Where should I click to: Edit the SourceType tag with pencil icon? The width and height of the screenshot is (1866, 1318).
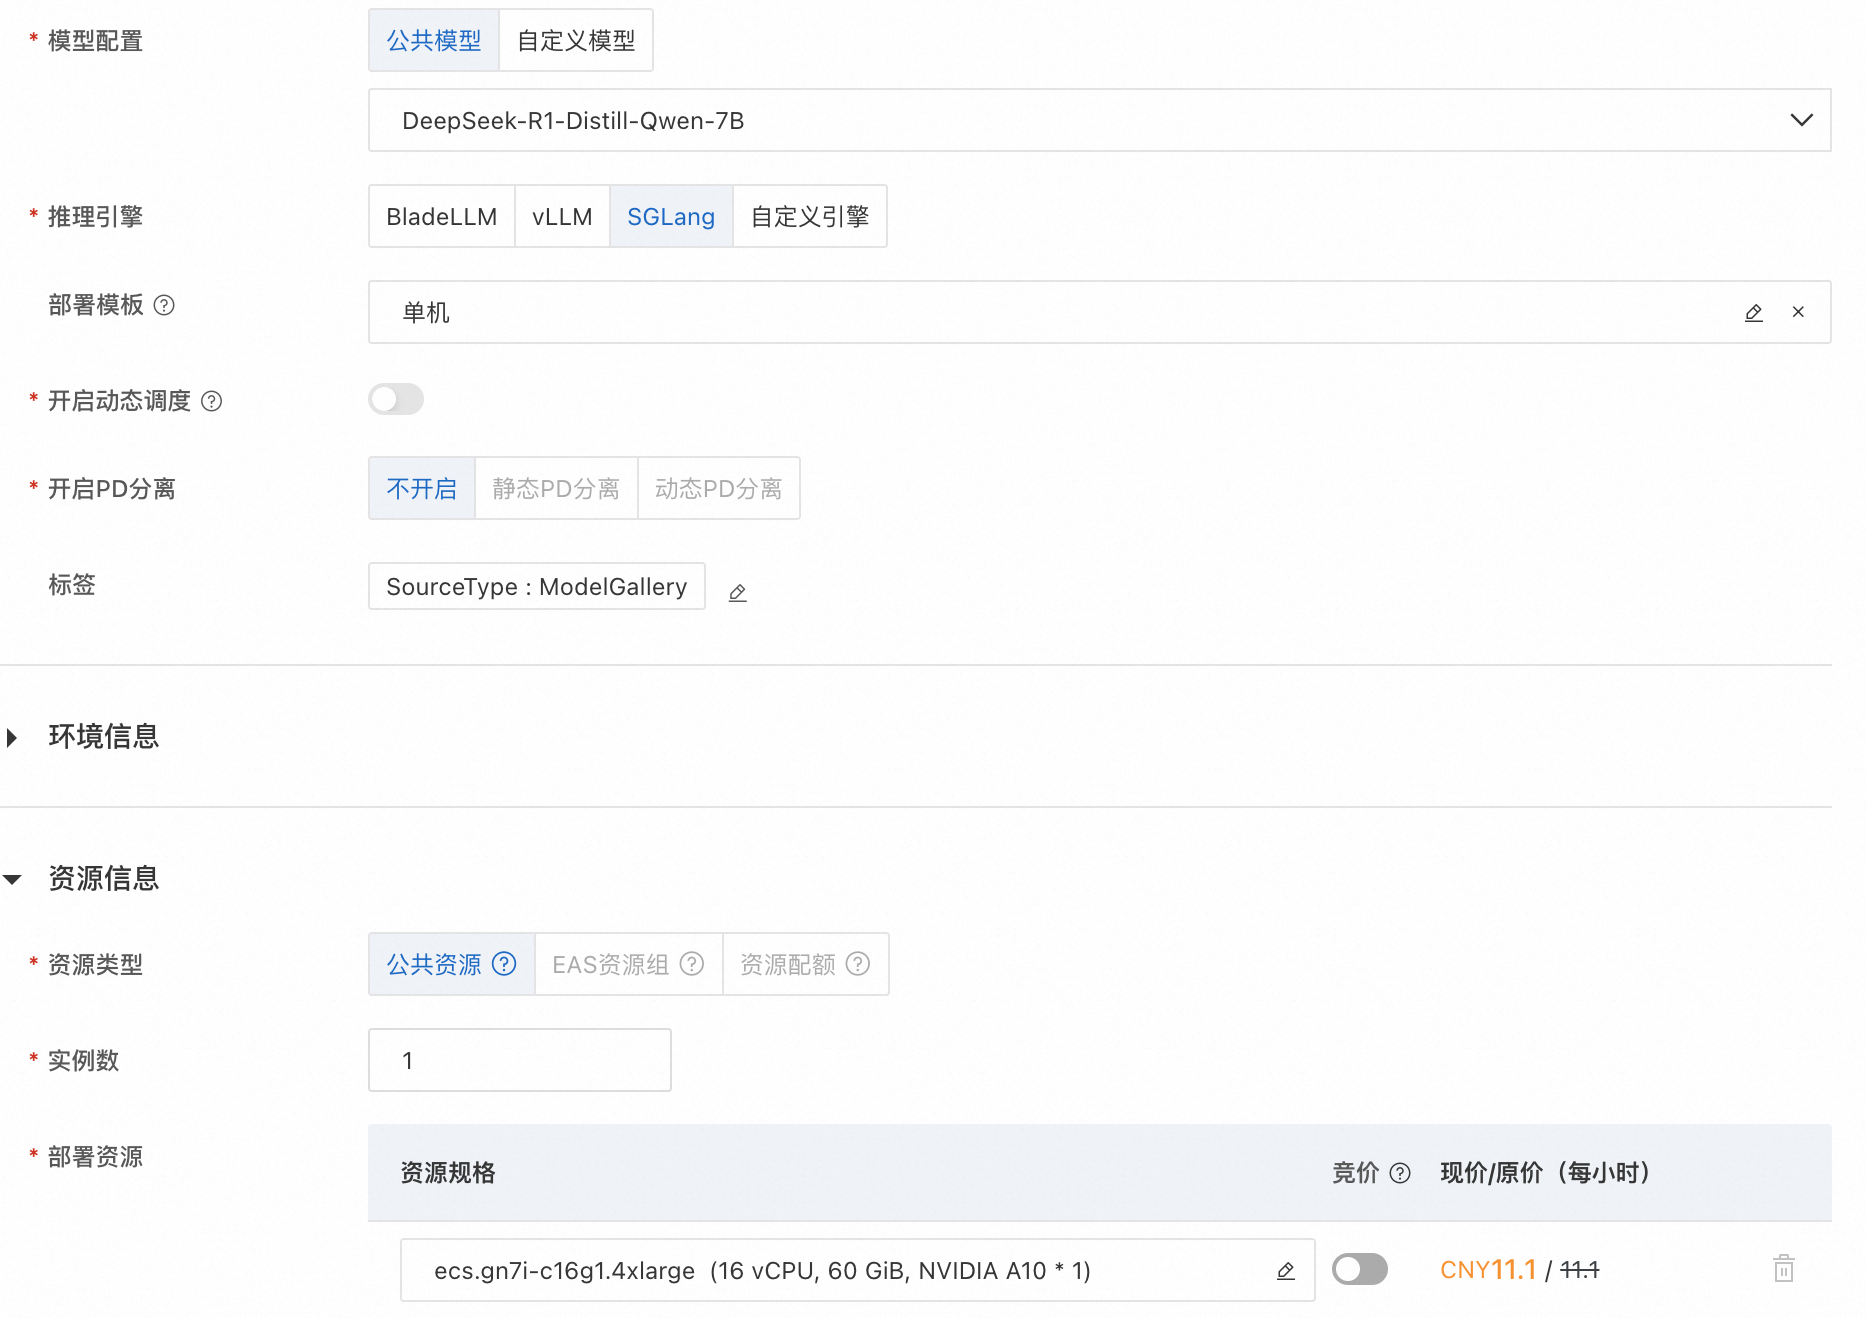click(x=738, y=592)
